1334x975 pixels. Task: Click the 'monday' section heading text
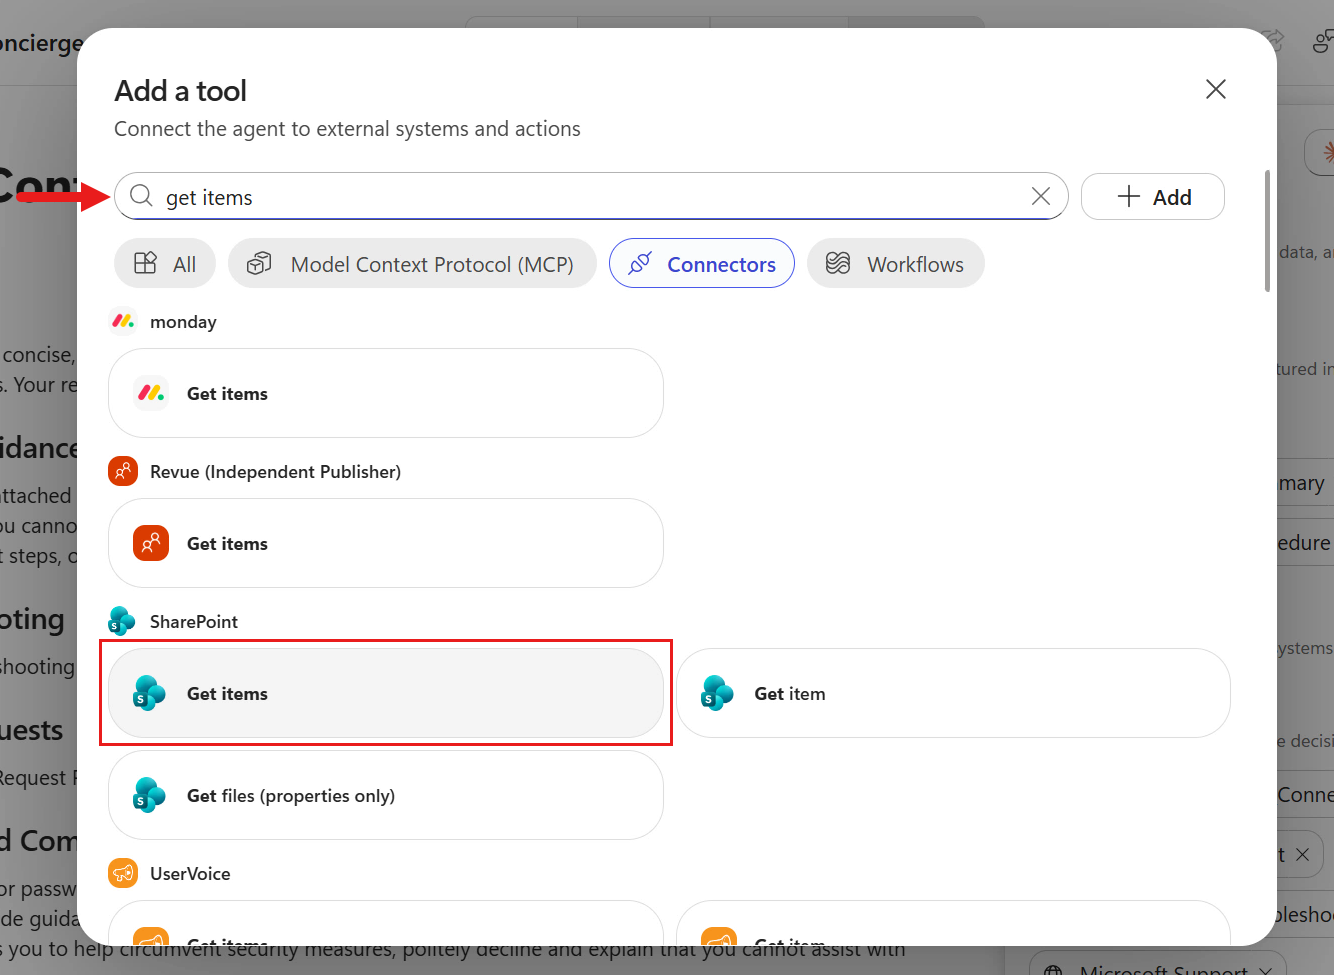coord(183,322)
